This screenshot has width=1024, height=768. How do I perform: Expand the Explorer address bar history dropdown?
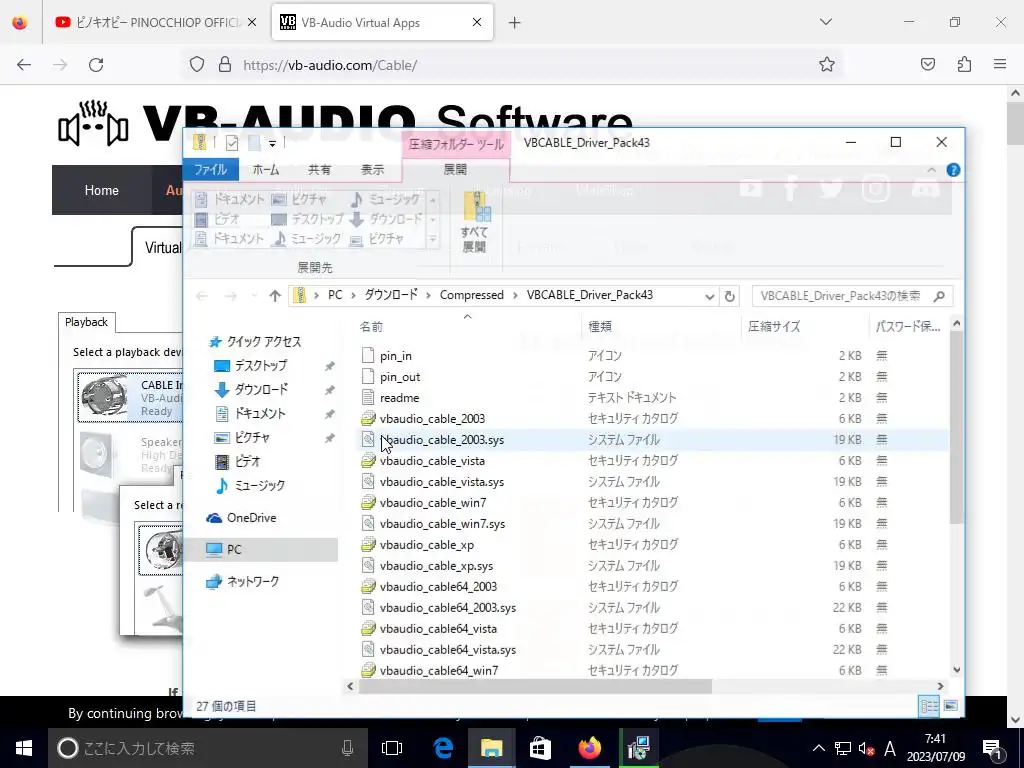point(709,296)
